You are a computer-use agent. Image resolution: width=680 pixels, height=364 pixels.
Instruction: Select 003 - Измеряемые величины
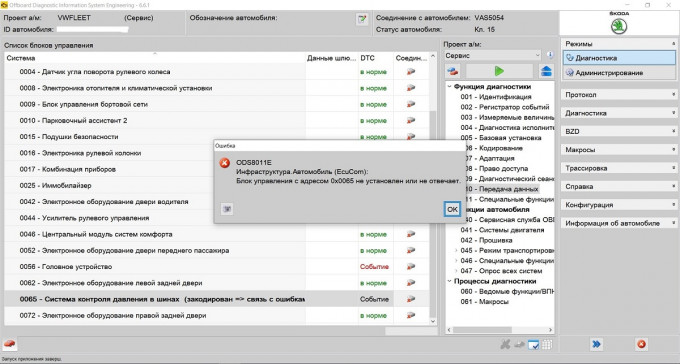(x=507, y=117)
